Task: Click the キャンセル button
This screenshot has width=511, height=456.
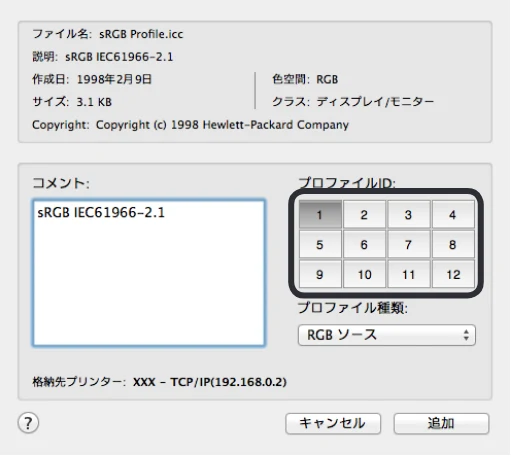Action: 333,423
